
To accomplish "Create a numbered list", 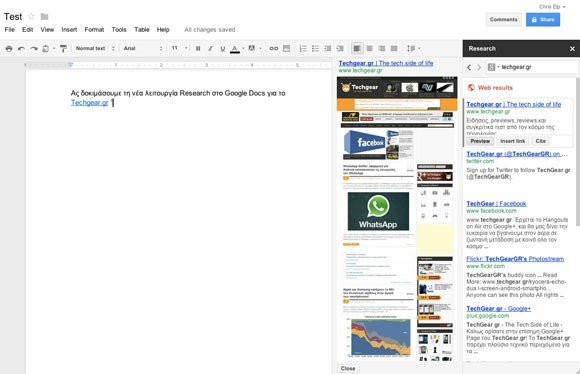I will 303,48.
